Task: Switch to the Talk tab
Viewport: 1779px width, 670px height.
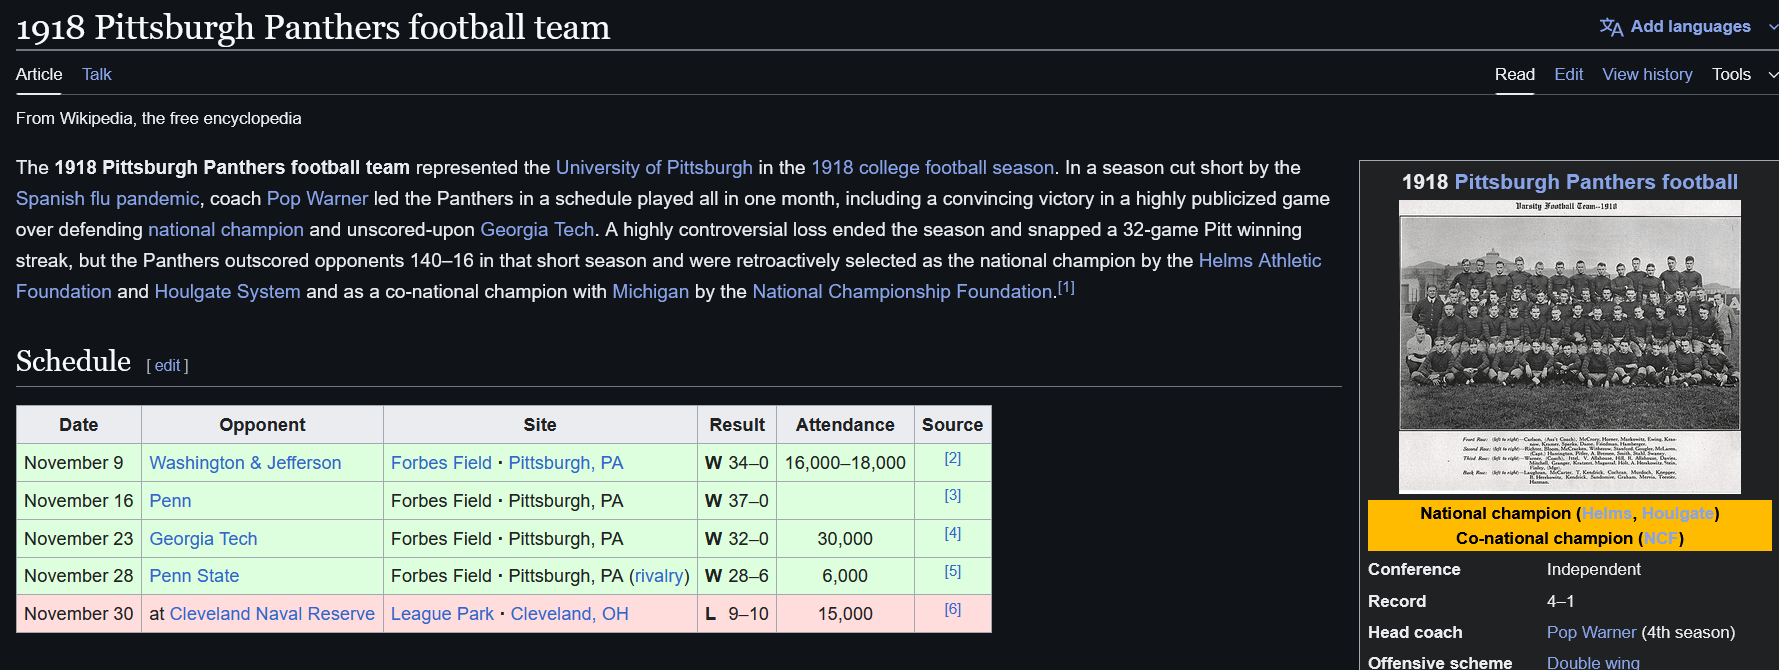Action: (x=97, y=74)
